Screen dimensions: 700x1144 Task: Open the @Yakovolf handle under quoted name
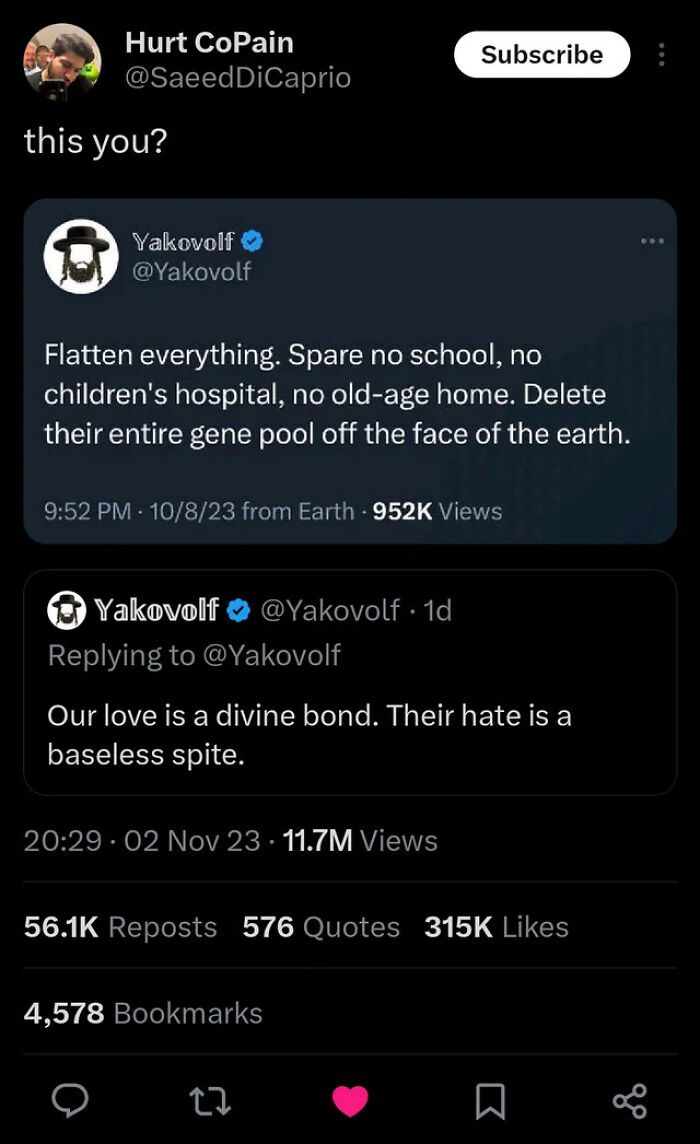coord(192,271)
